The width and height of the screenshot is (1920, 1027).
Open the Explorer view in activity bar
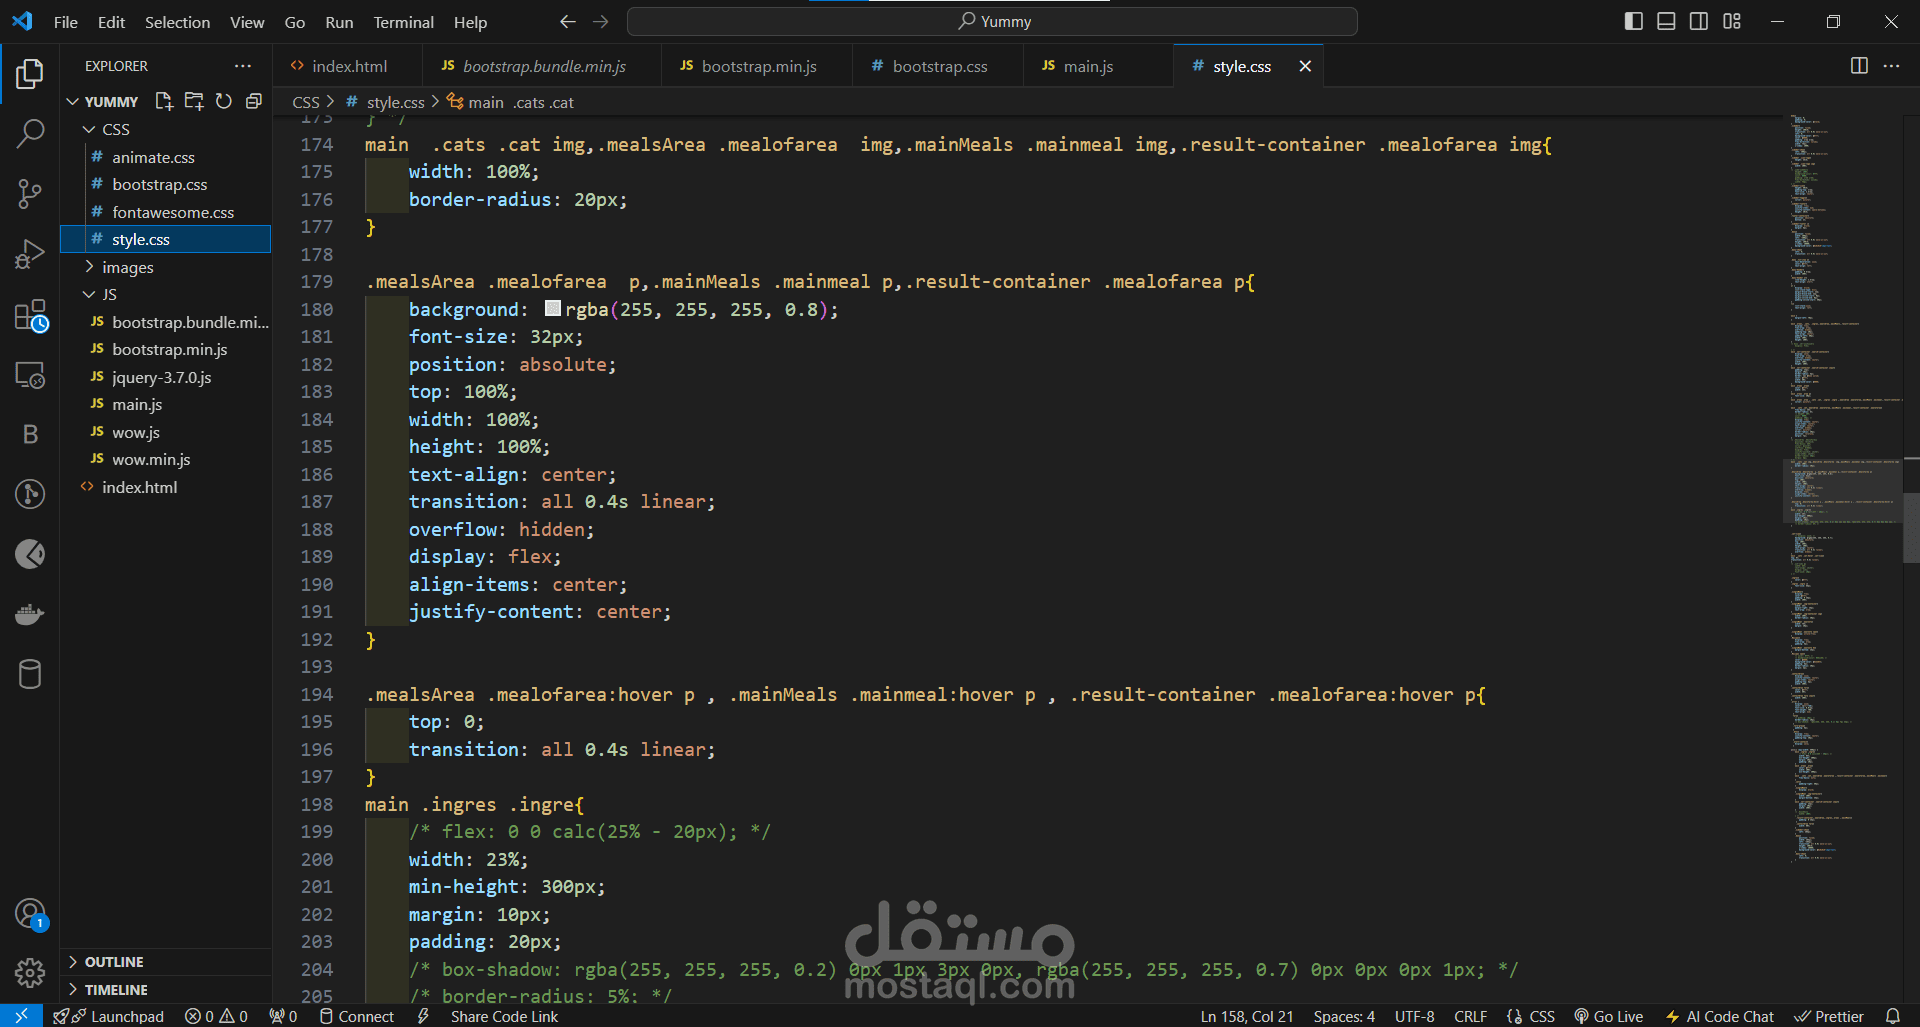pyautogui.click(x=30, y=73)
